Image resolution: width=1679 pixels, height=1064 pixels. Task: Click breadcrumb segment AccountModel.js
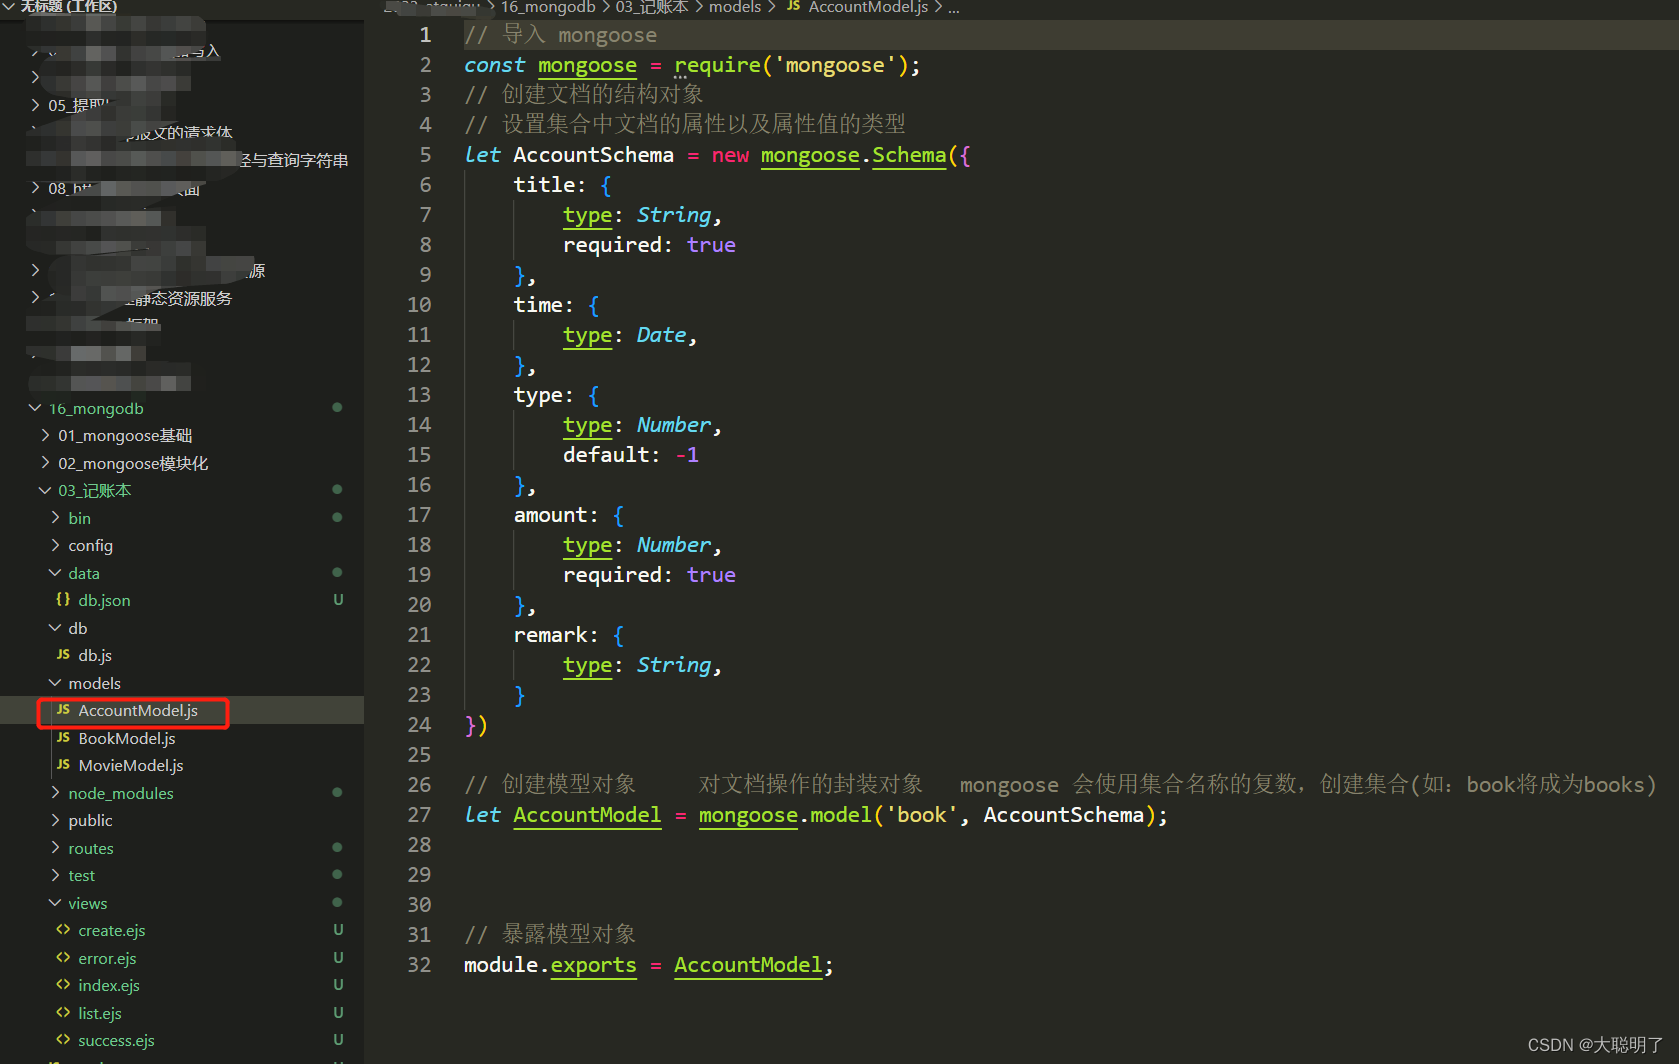[868, 7]
